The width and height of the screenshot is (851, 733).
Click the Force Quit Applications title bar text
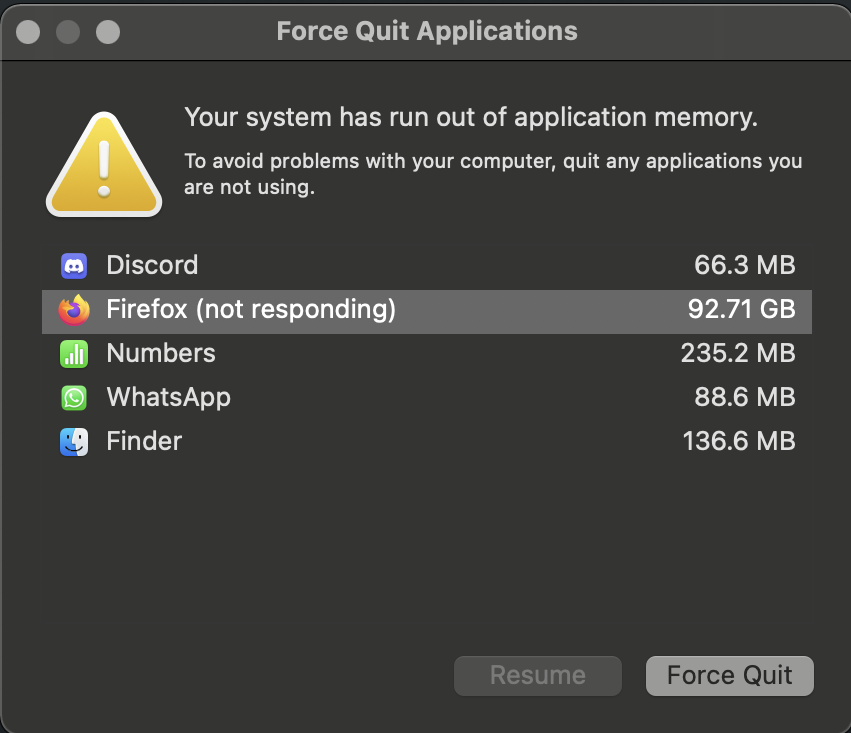coord(427,31)
